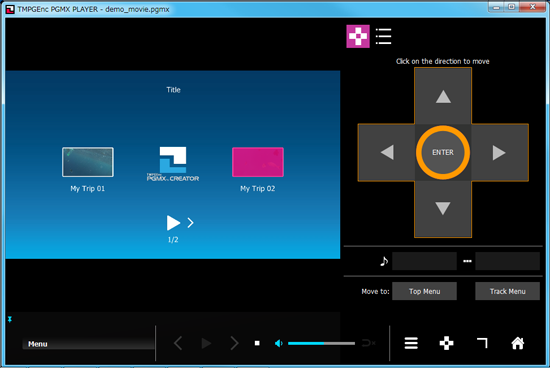This screenshot has height=368, width=550.
Task: Click the subtitle dots icon
Action: coord(467,261)
